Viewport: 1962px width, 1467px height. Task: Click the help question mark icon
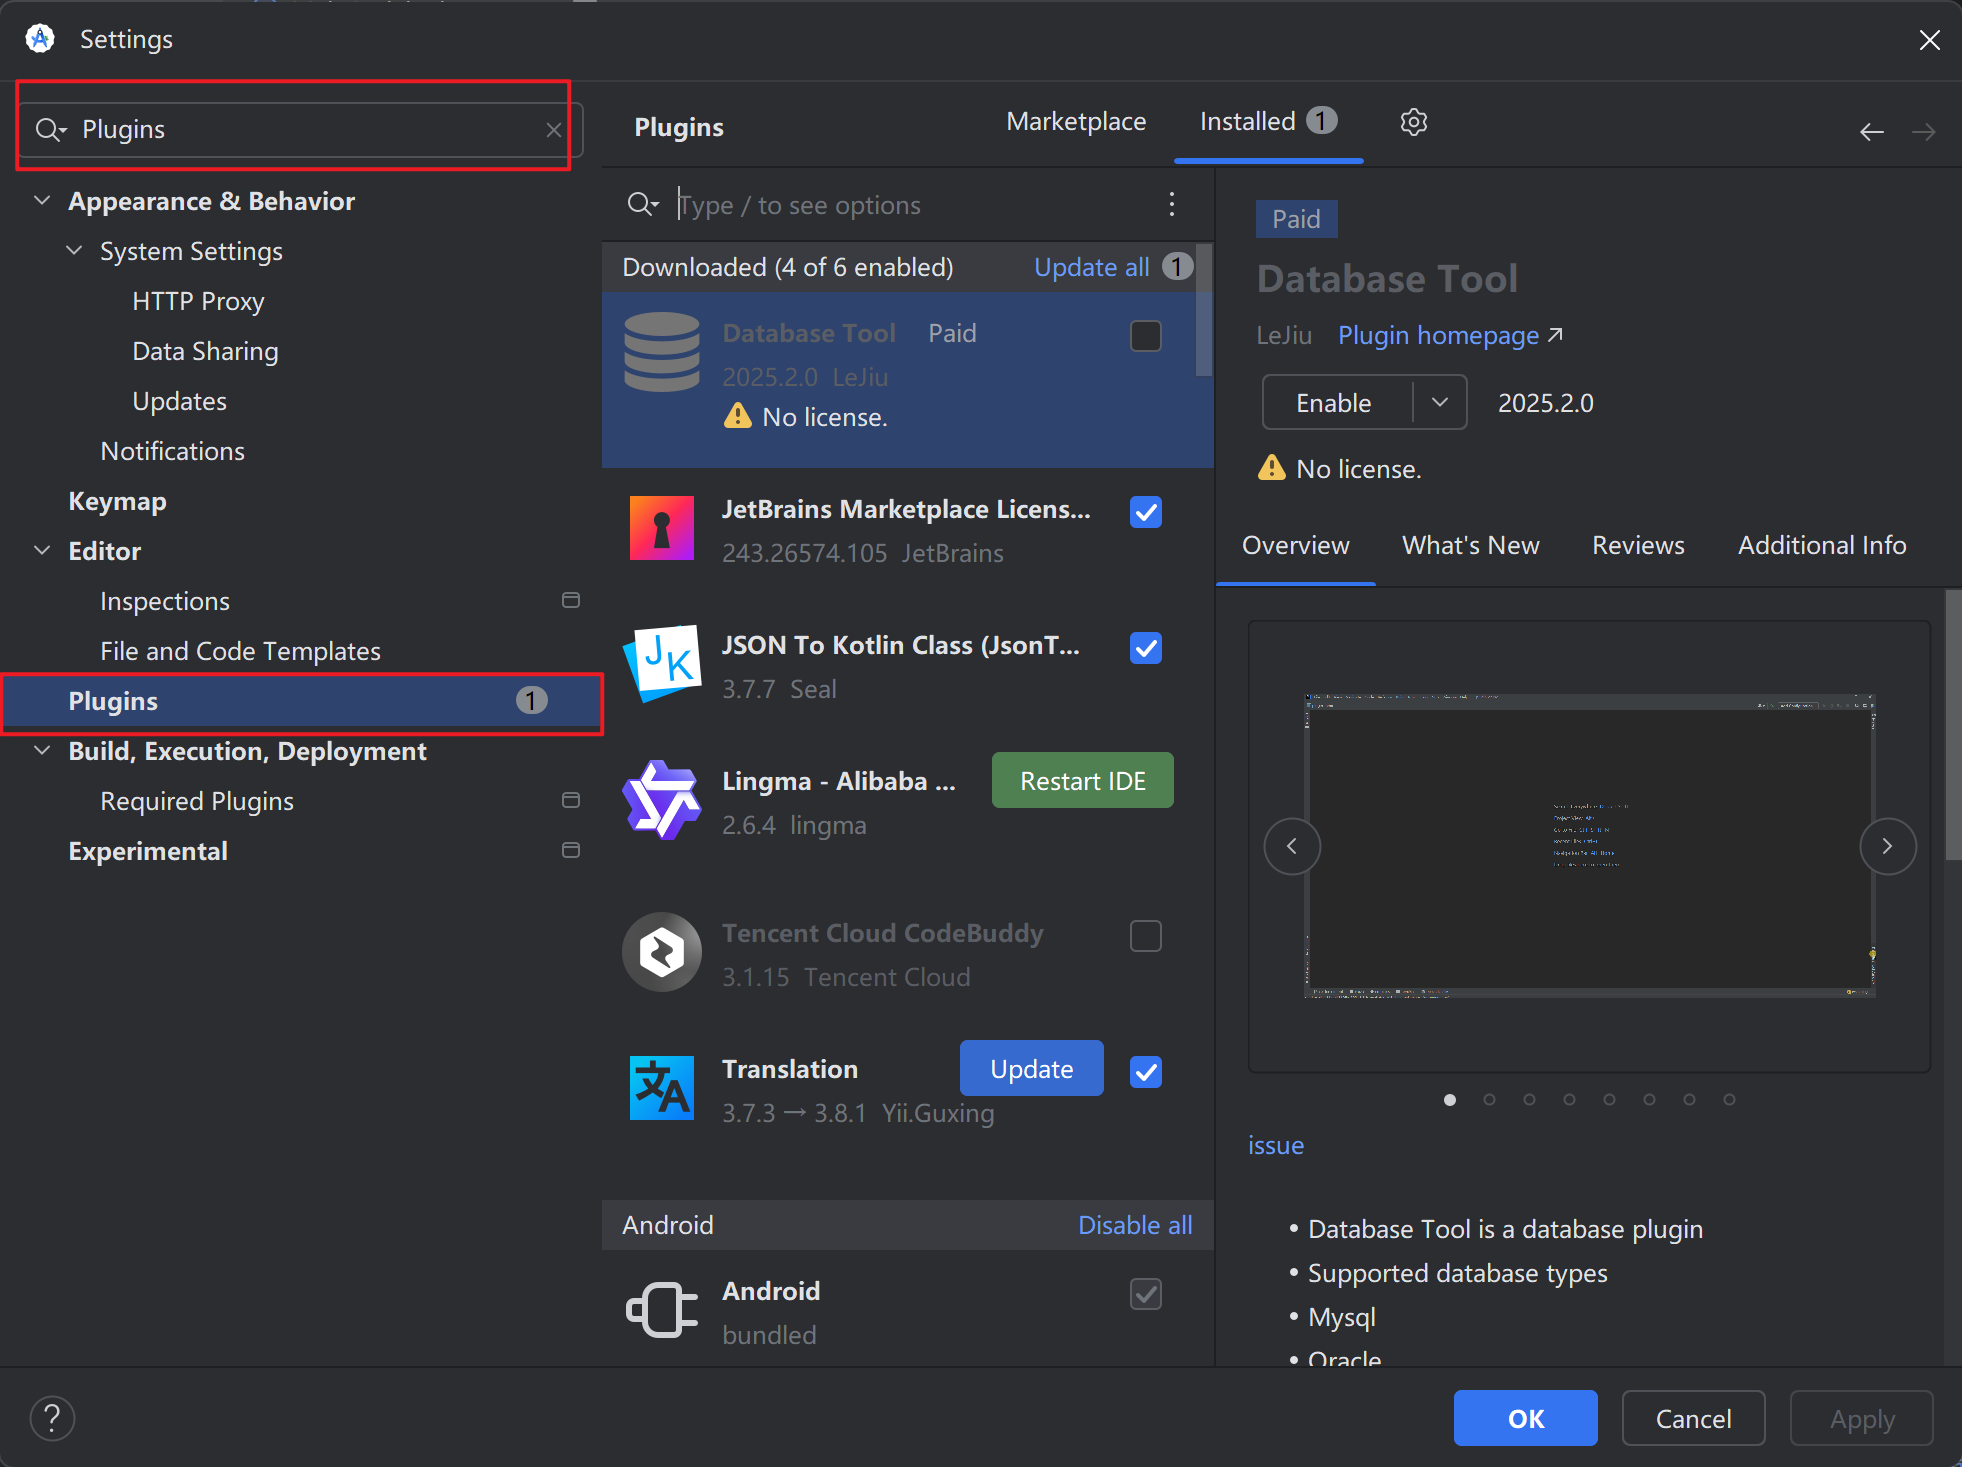click(52, 1418)
